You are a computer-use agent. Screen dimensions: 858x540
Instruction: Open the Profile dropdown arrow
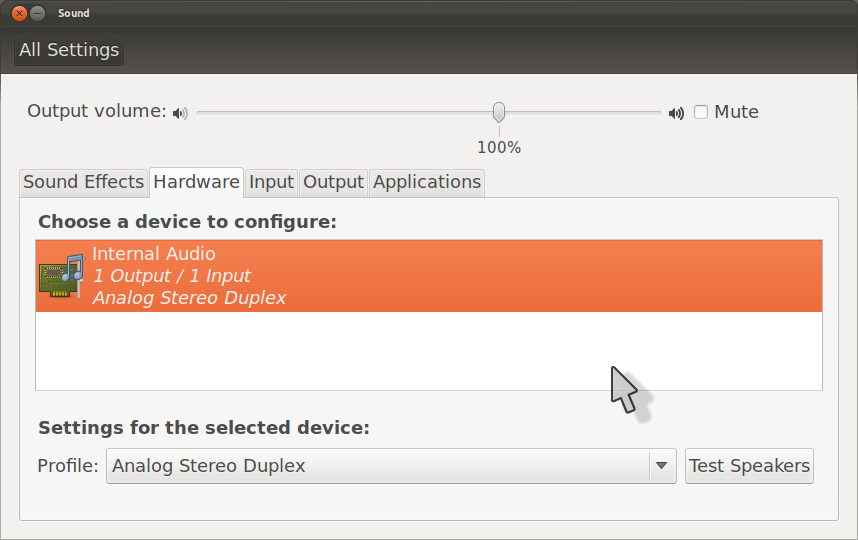662,466
